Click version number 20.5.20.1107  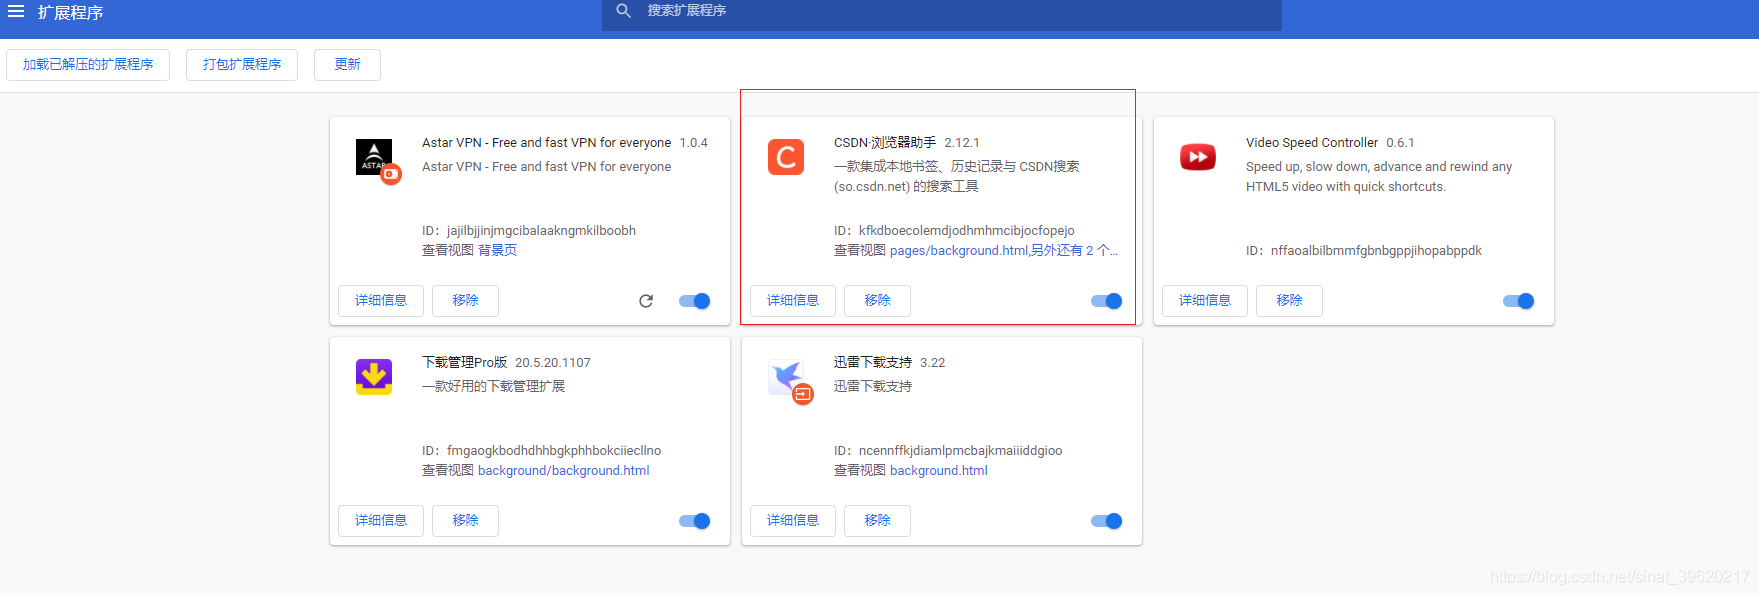[x=552, y=362]
